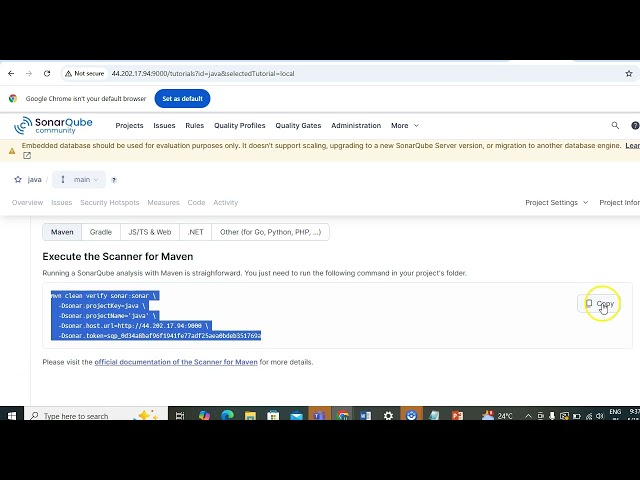The image size is (640, 480).
Task: Go back using browser back arrow
Action: coord(11,73)
